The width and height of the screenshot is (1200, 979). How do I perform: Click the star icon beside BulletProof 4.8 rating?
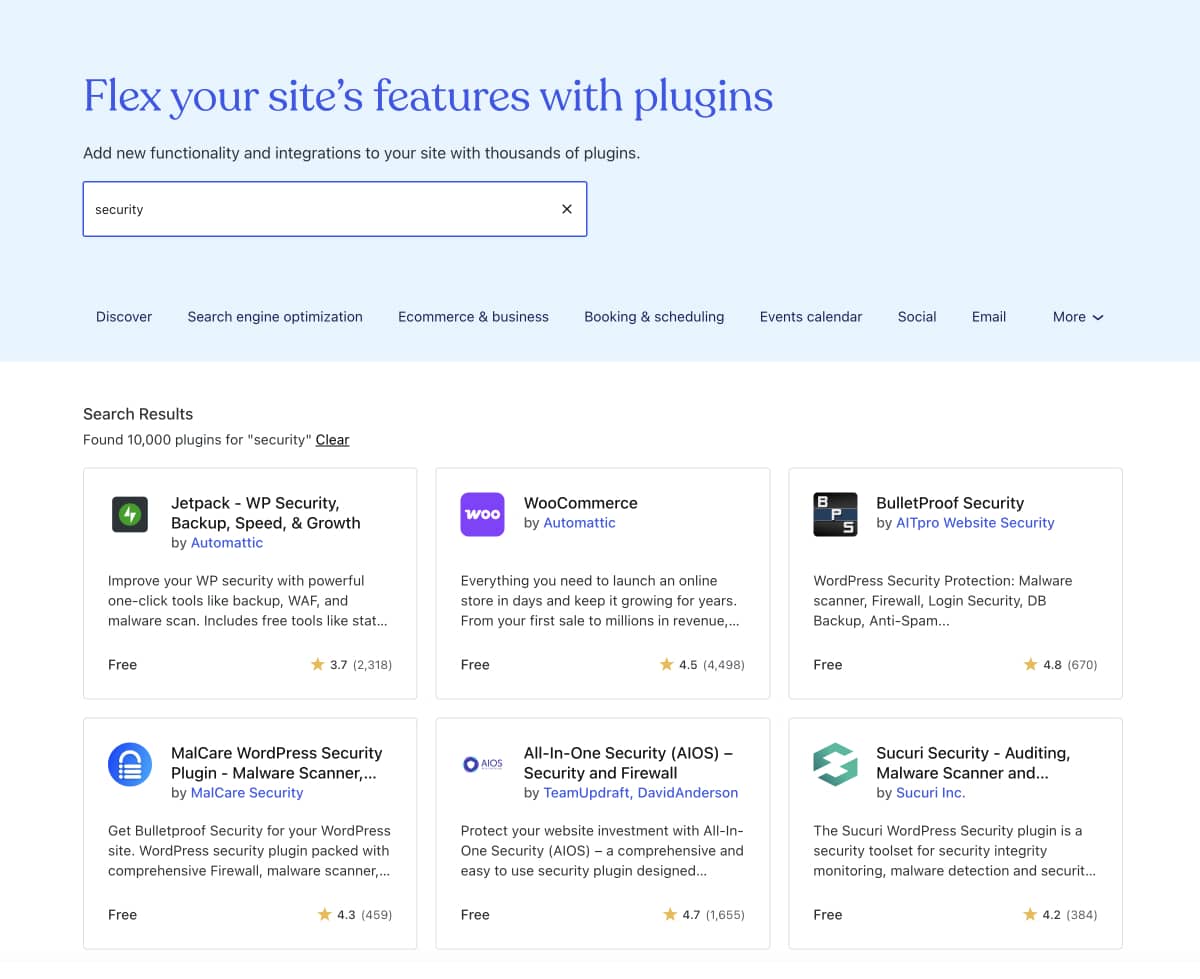point(1031,664)
